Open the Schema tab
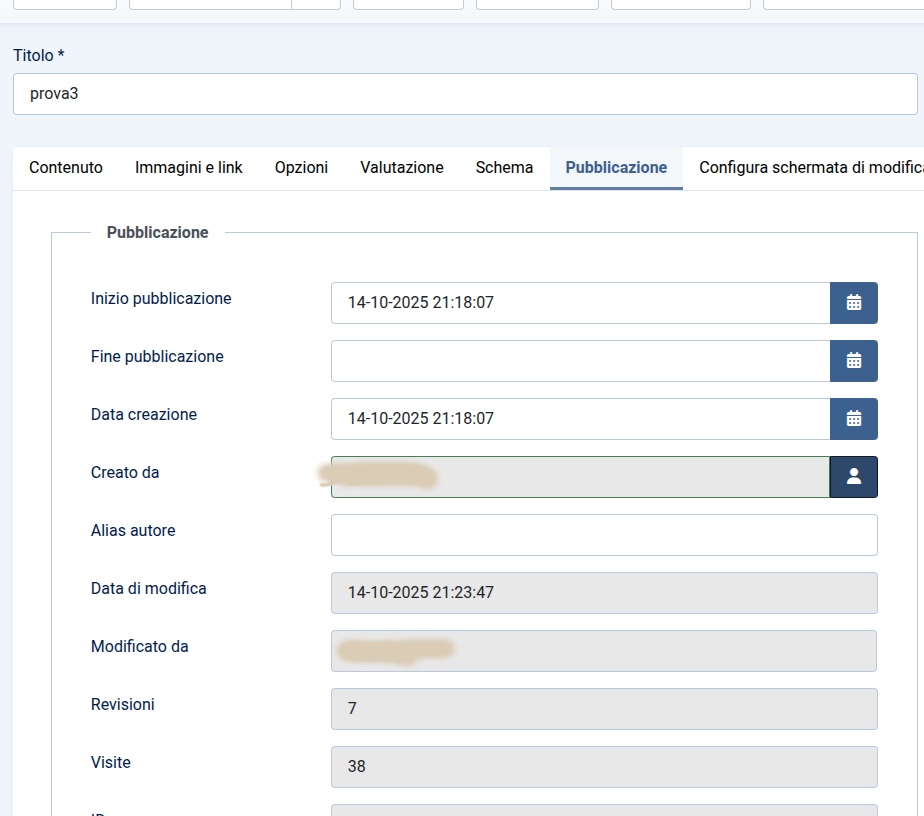Image resolution: width=924 pixels, height=816 pixels. coord(504,168)
